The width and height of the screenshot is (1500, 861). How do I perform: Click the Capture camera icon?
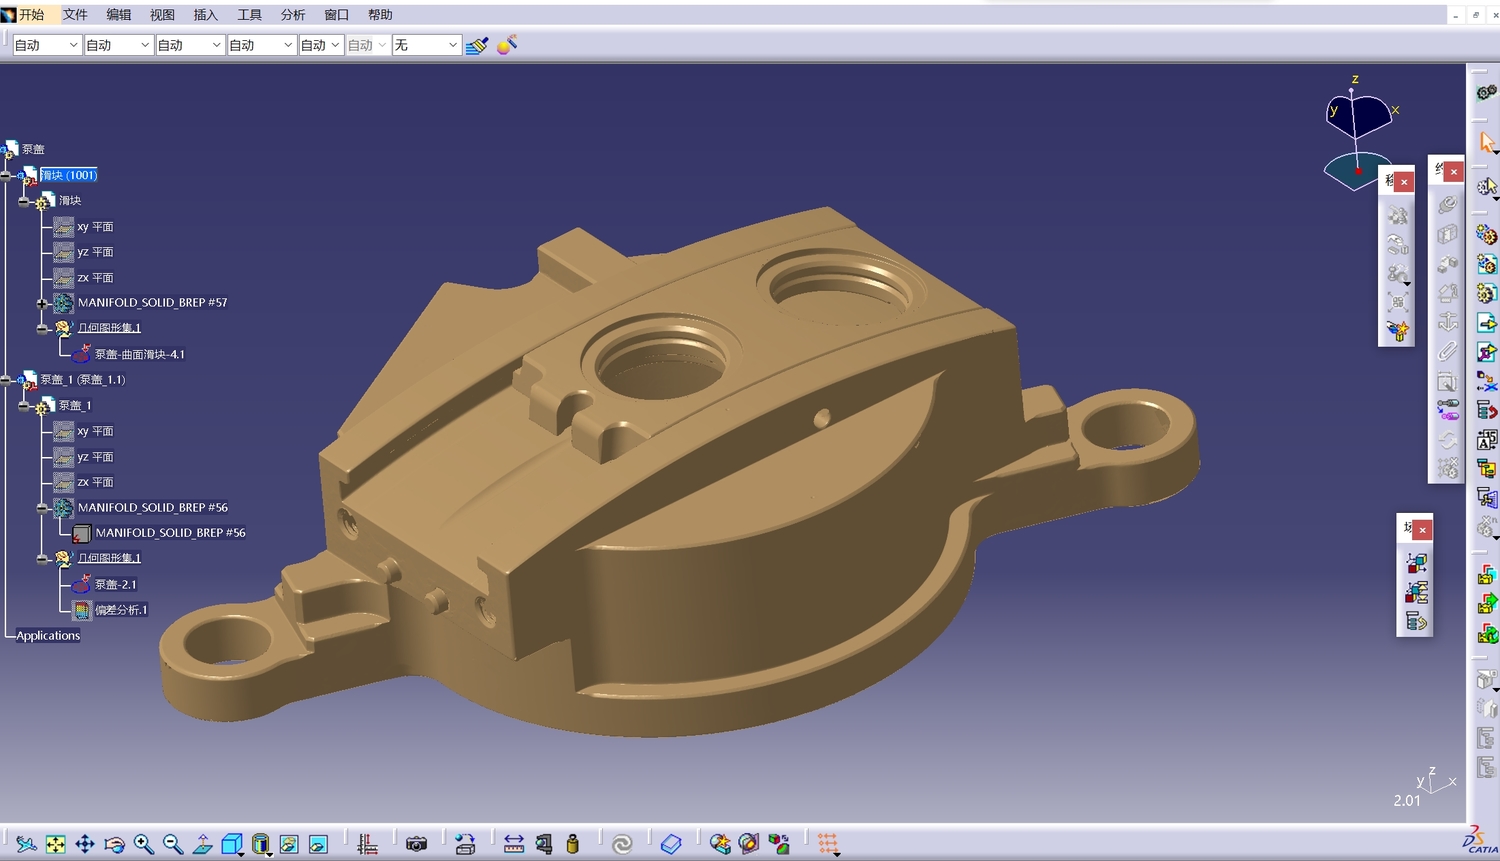tap(416, 844)
